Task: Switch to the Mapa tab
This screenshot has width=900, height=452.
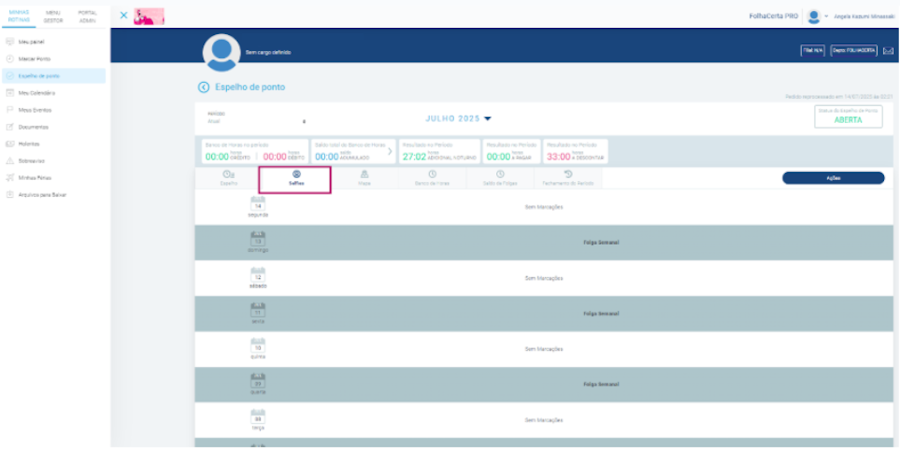Action: click(x=364, y=178)
